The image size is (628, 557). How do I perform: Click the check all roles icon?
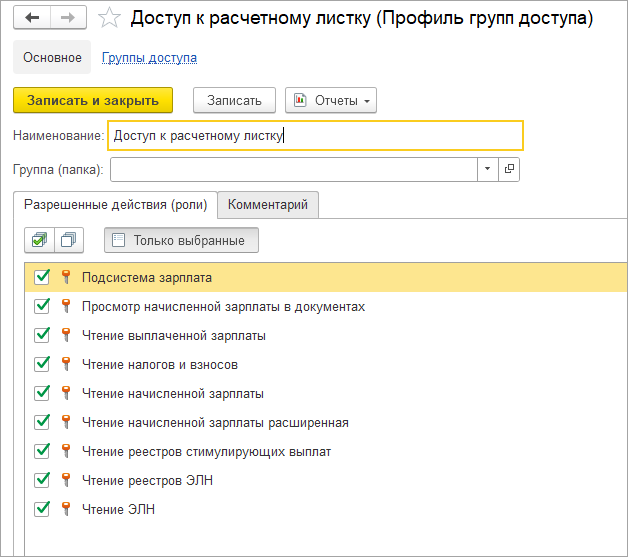pos(38,240)
